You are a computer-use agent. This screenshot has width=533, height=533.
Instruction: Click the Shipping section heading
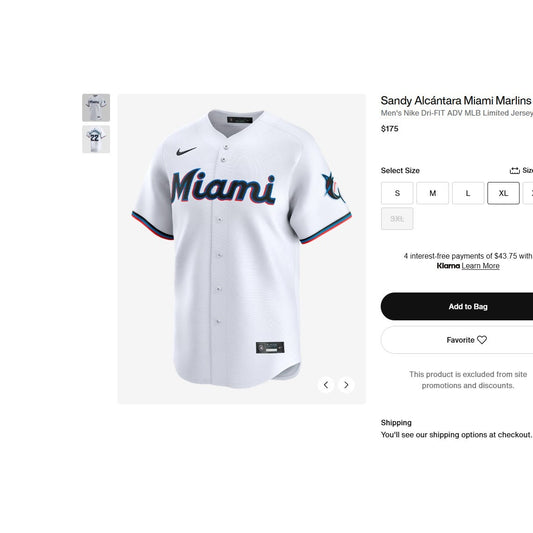(396, 423)
